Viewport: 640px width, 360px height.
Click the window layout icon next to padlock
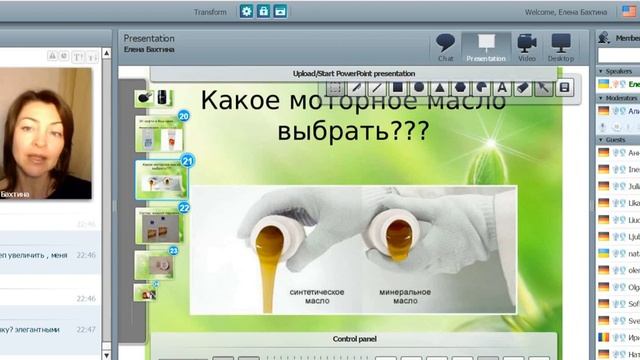tap(280, 11)
